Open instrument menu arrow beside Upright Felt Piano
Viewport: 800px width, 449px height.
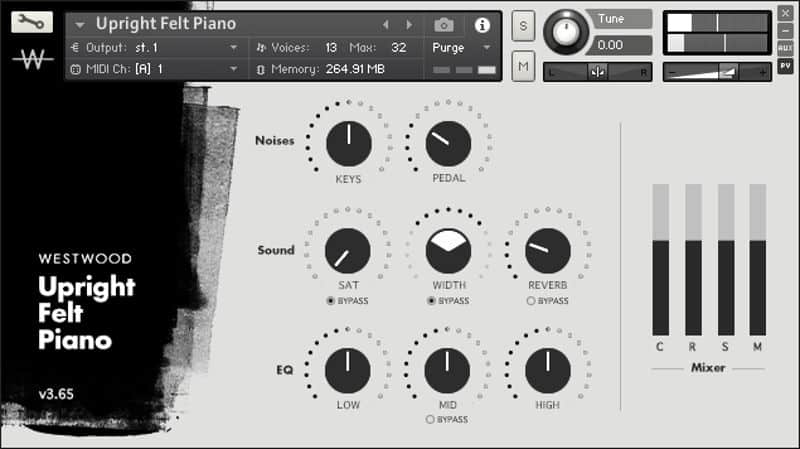(80, 25)
